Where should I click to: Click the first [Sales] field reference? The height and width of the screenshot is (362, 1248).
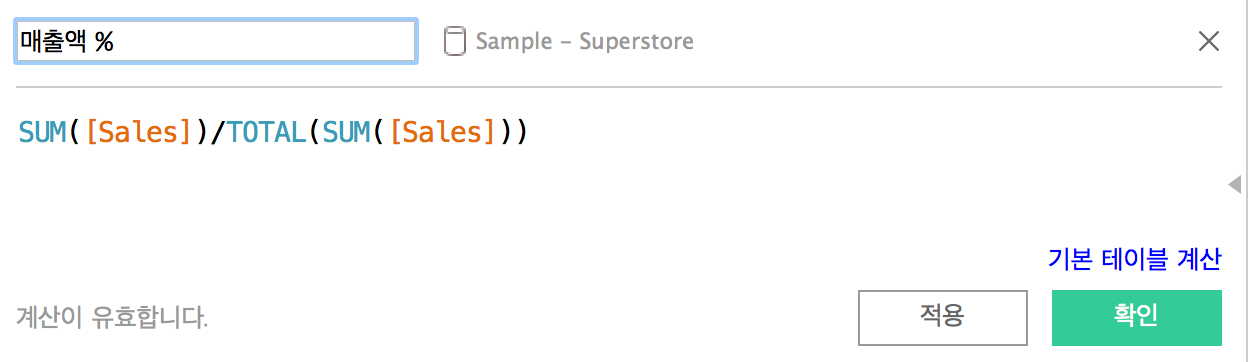point(139,131)
